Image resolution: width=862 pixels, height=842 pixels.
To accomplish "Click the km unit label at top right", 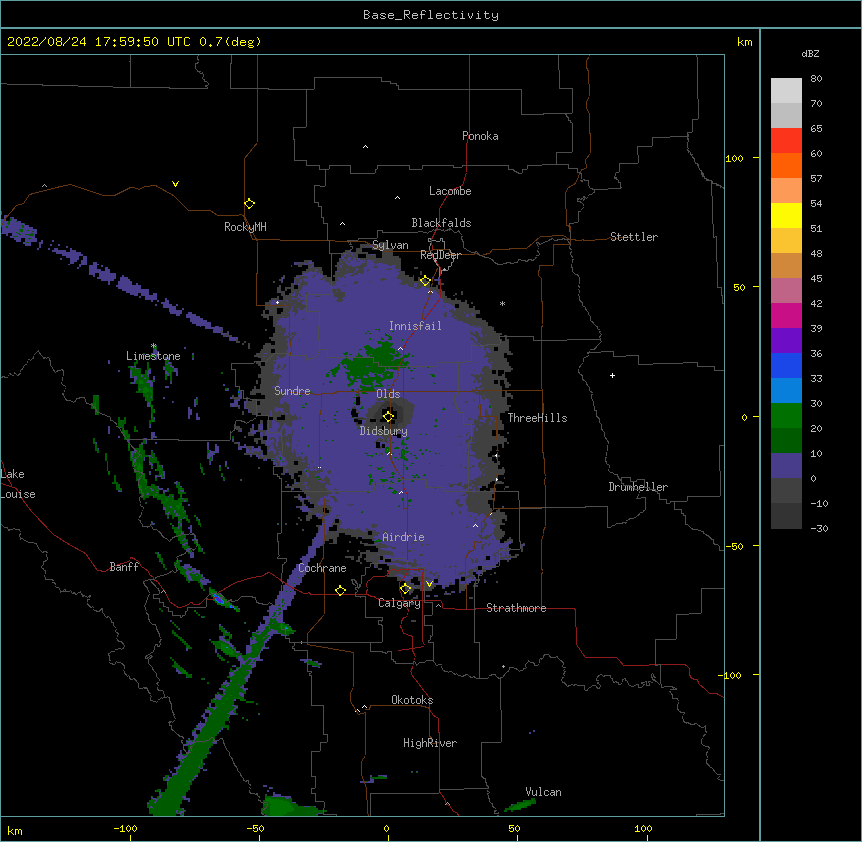I will click(744, 42).
